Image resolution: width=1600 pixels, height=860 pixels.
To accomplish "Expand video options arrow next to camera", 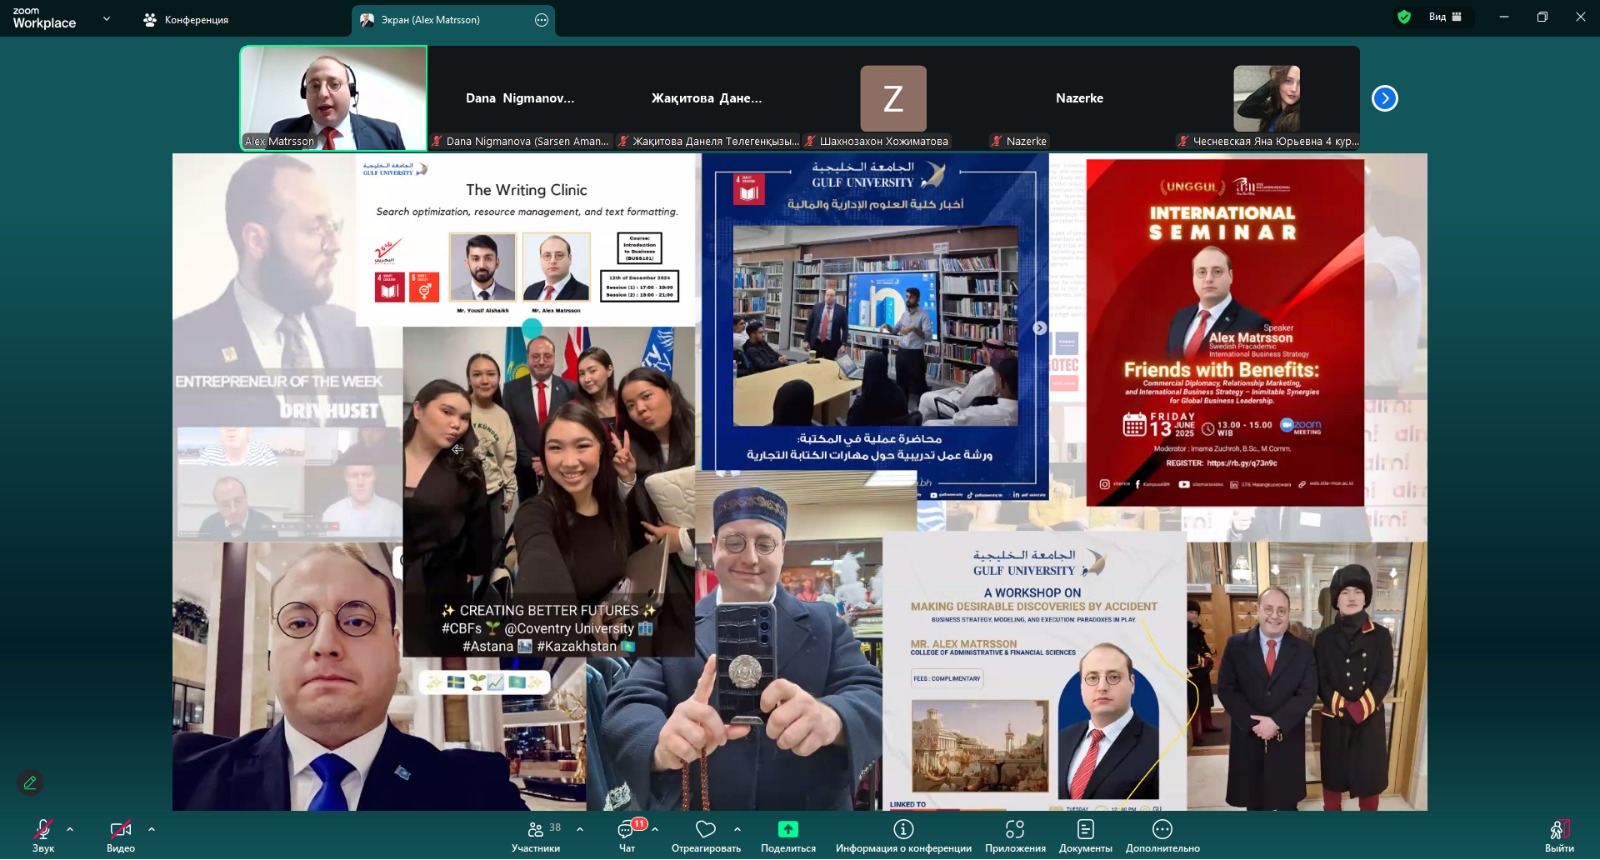I will 152,829.
